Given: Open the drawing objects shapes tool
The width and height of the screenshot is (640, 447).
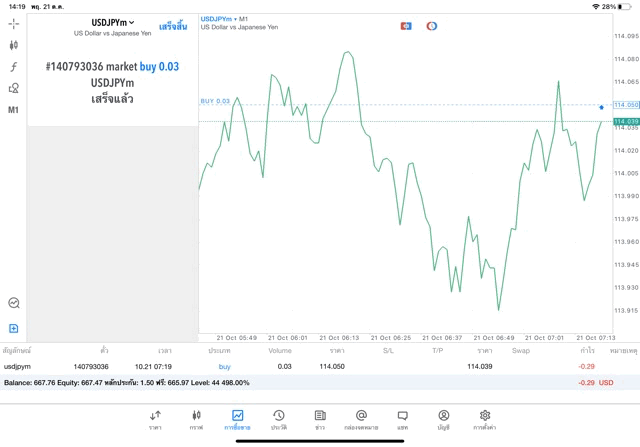Looking at the screenshot, I should point(14,88).
